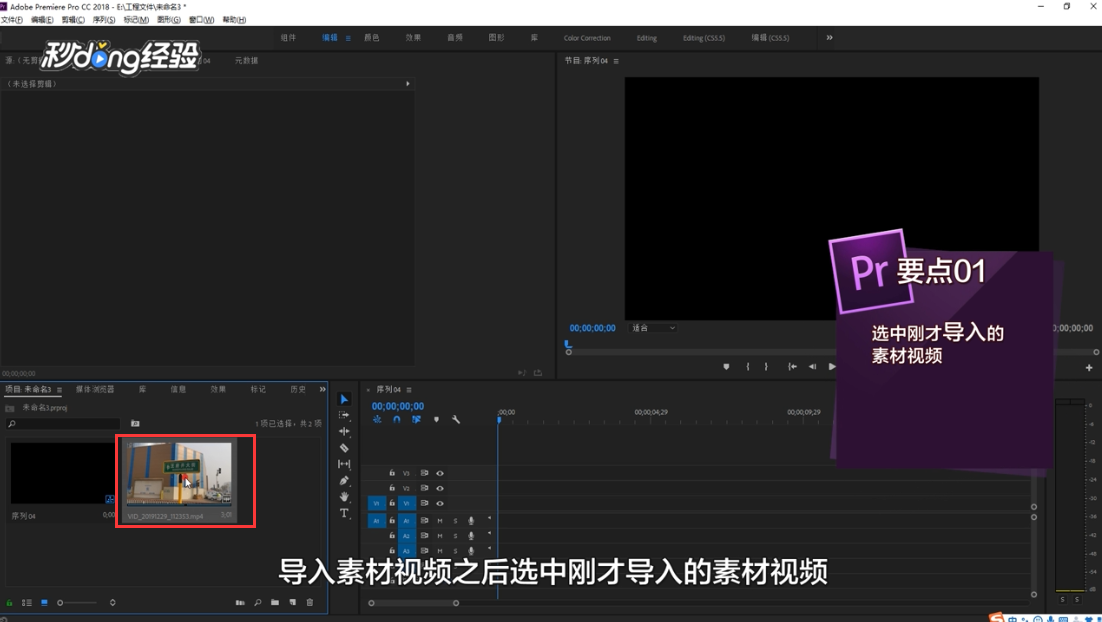
Task: Toggle lock on track V3
Action: click(x=391, y=473)
